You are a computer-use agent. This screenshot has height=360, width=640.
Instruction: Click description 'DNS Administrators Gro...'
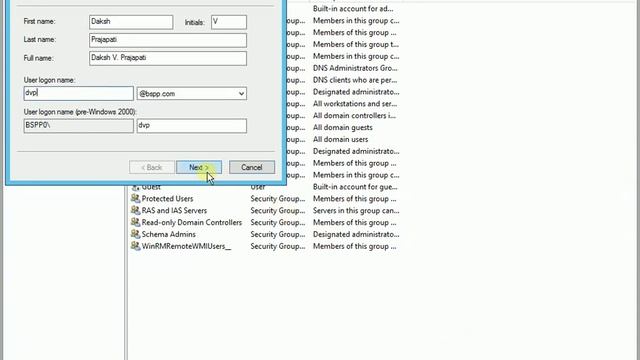point(355,68)
